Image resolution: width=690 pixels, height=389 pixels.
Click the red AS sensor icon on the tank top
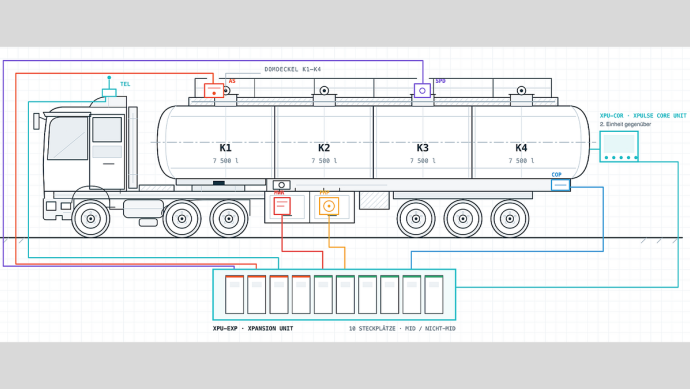coord(214,91)
